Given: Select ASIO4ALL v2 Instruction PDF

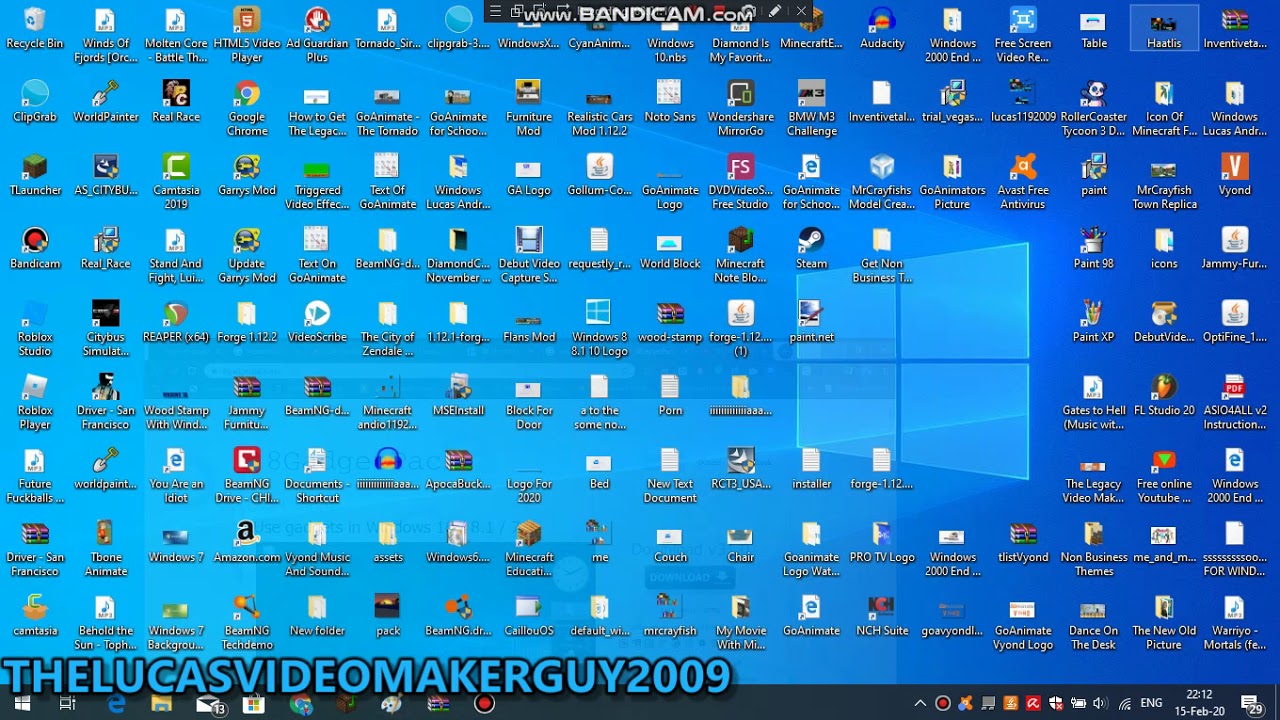Looking at the screenshot, I should click(x=1235, y=402).
